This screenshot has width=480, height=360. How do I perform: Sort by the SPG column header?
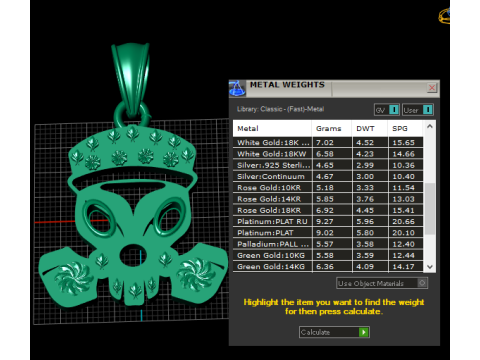tap(406, 128)
